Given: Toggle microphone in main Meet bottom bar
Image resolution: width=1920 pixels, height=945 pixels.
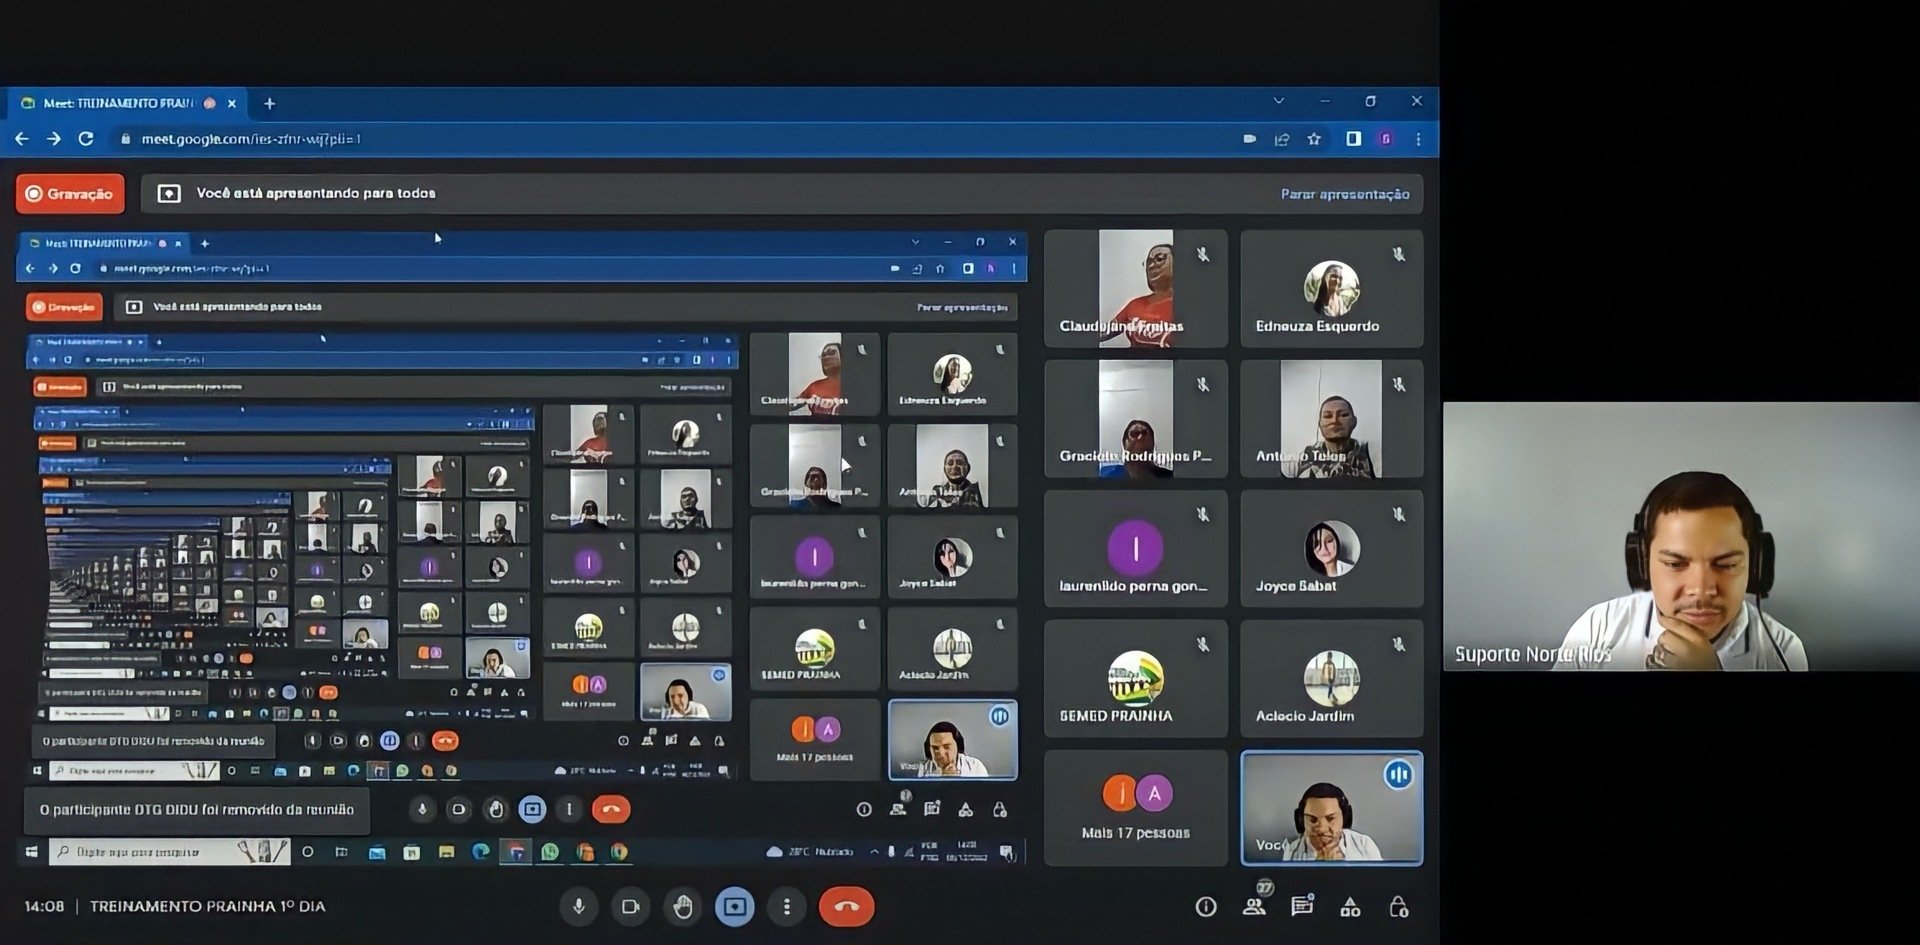Looking at the screenshot, I should point(578,907).
